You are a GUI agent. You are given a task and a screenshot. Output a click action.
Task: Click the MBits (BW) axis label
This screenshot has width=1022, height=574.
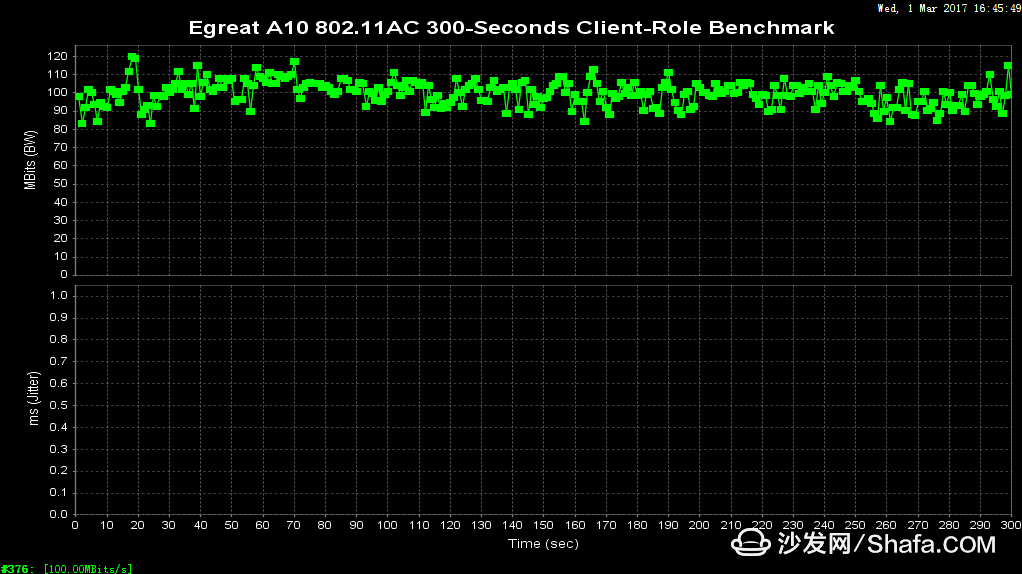point(30,160)
